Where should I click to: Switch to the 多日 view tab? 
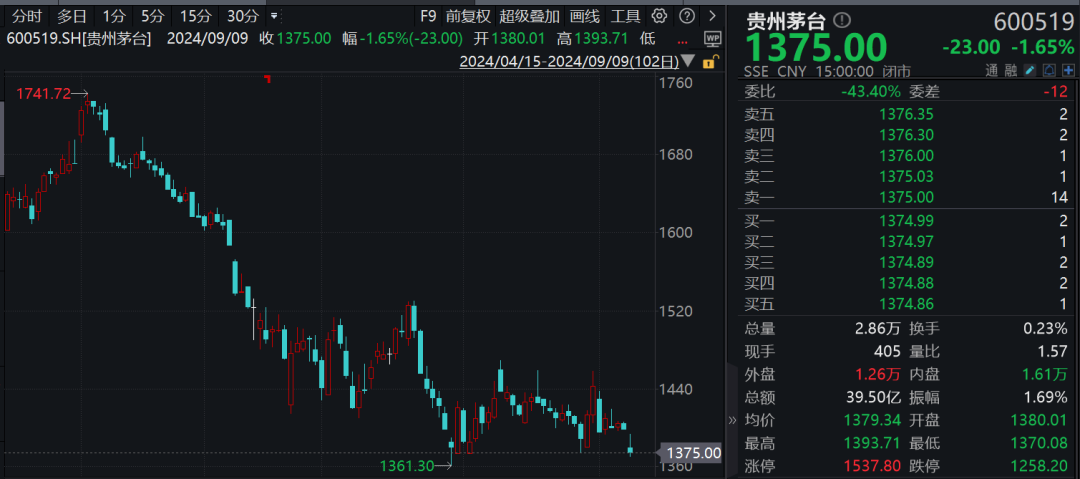pos(72,16)
